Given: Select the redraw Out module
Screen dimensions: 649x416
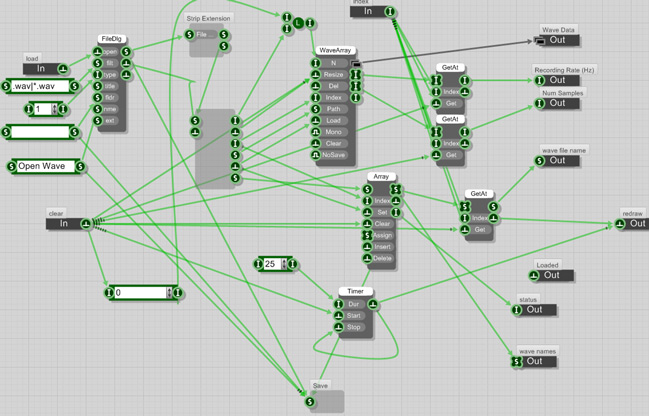Looking at the screenshot, I should [x=637, y=223].
